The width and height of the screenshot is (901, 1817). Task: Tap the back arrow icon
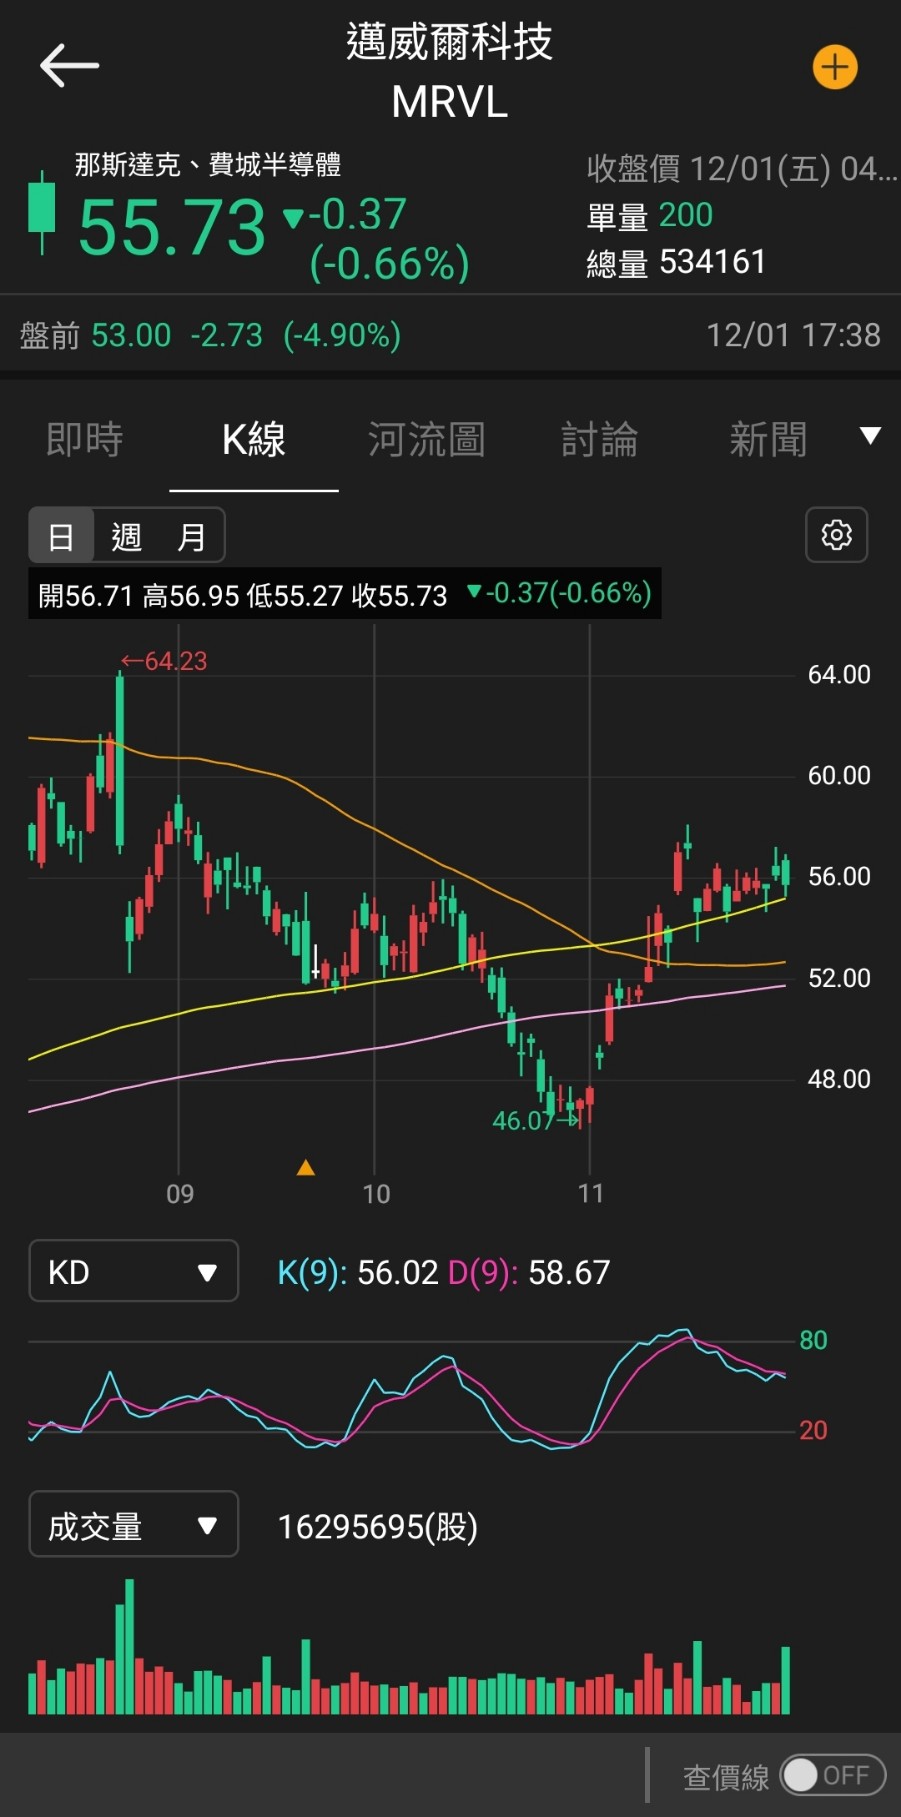pos(69,66)
